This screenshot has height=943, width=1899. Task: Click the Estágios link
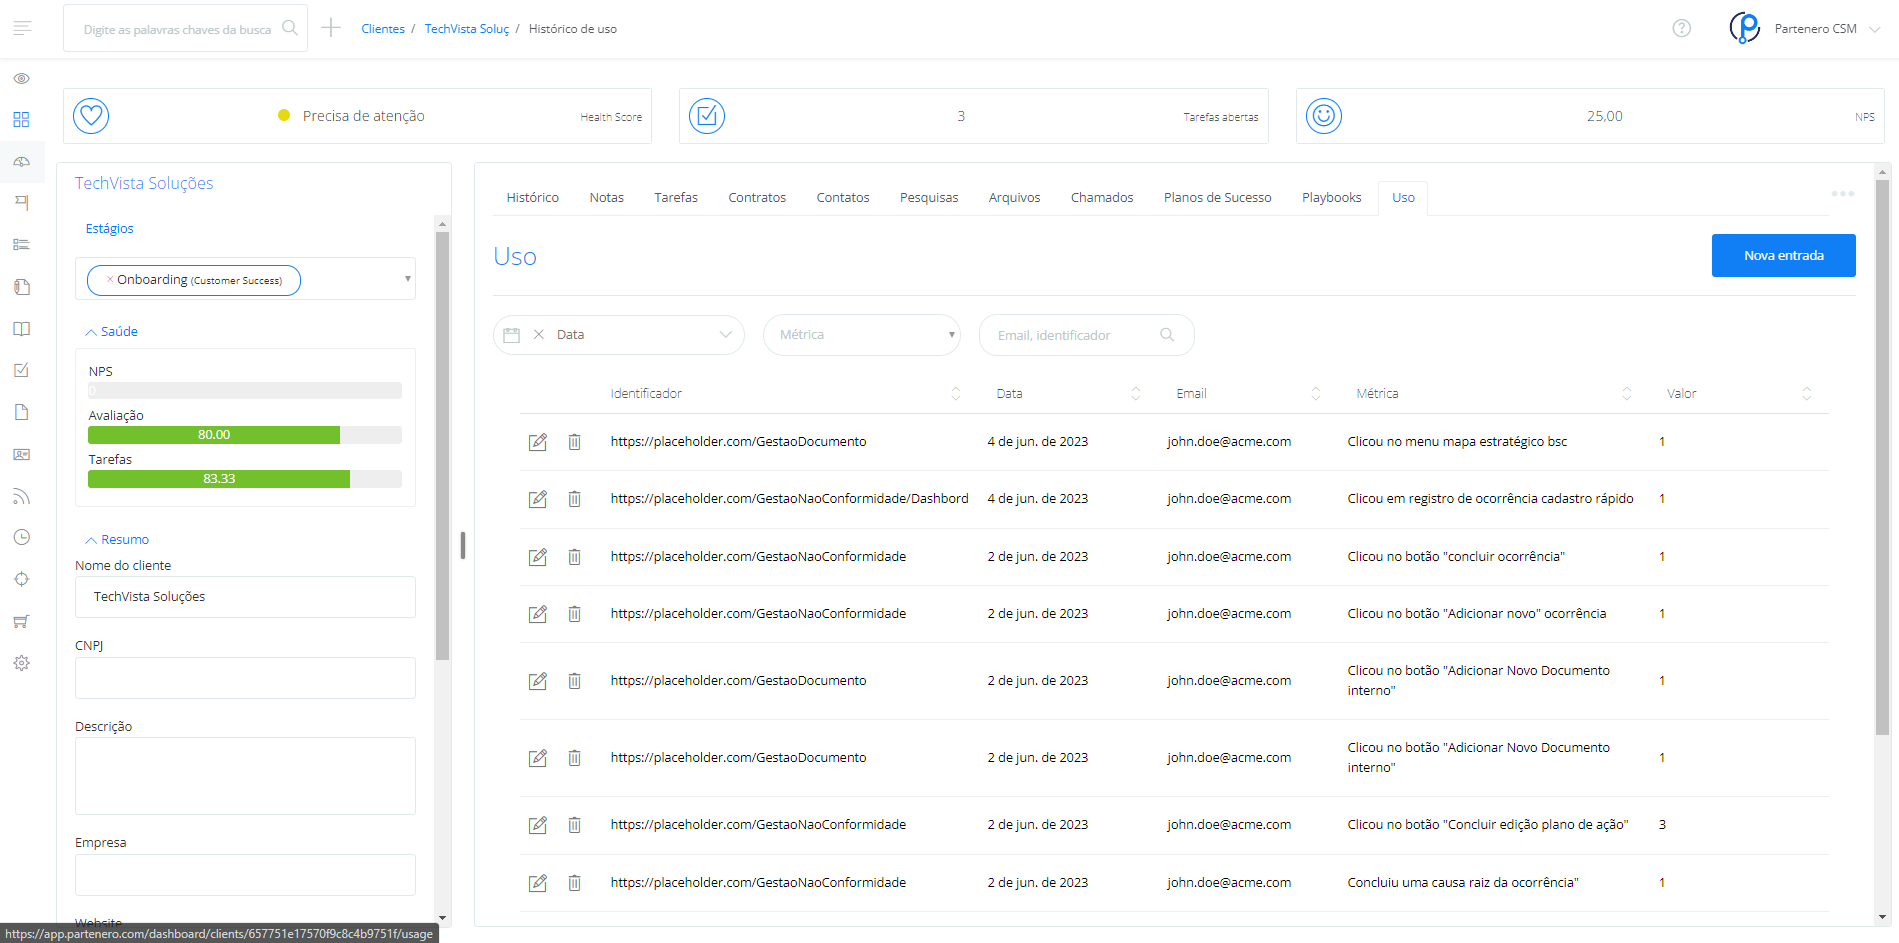[x=110, y=229]
